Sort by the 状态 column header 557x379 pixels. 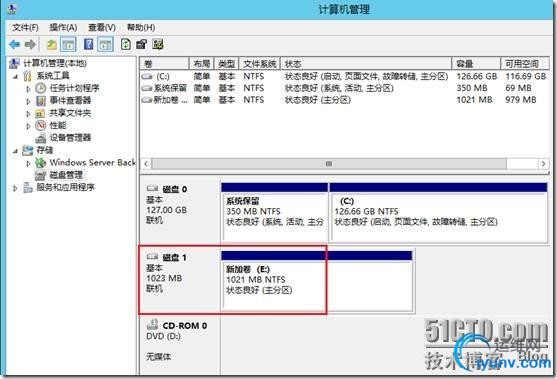(x=366, y=64)
